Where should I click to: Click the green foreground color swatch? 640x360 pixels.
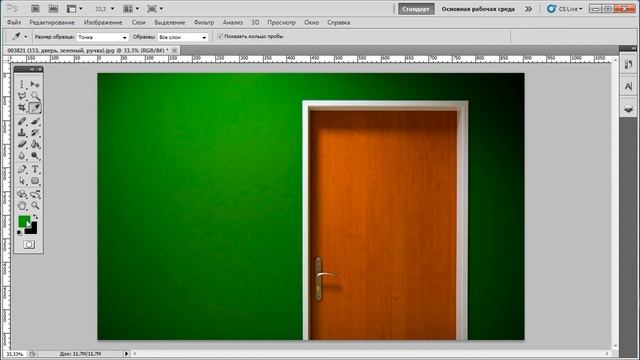click(24, 221)
